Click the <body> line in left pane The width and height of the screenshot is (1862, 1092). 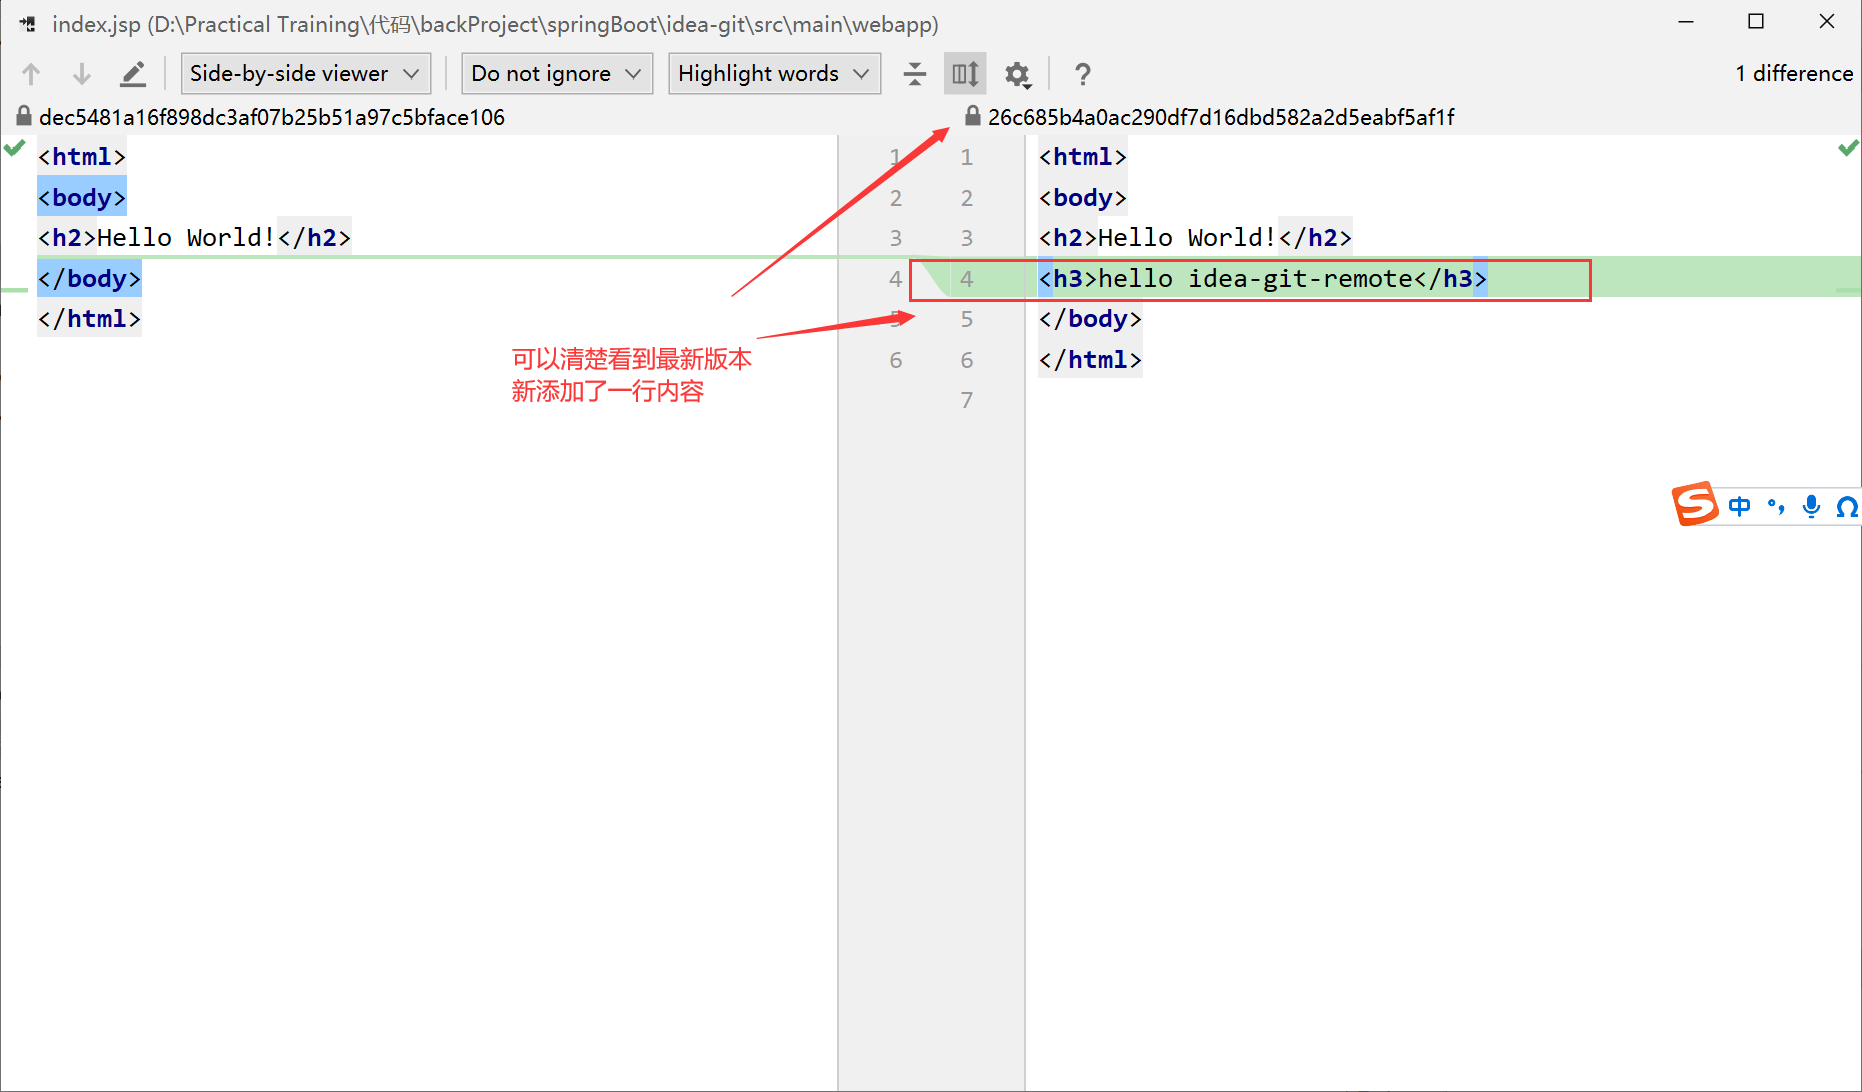click(x=82, y=197)
